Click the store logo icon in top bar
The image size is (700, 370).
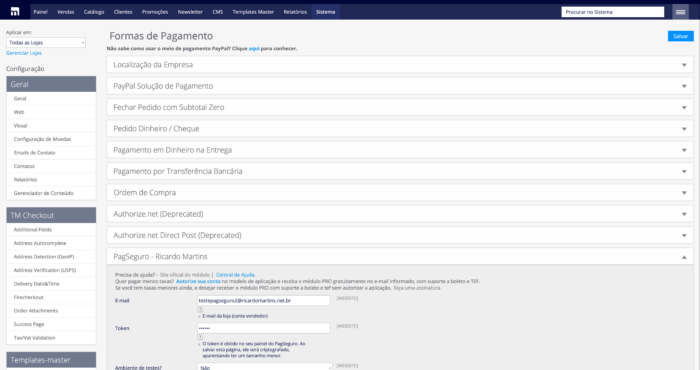click(x=15, y=12)
